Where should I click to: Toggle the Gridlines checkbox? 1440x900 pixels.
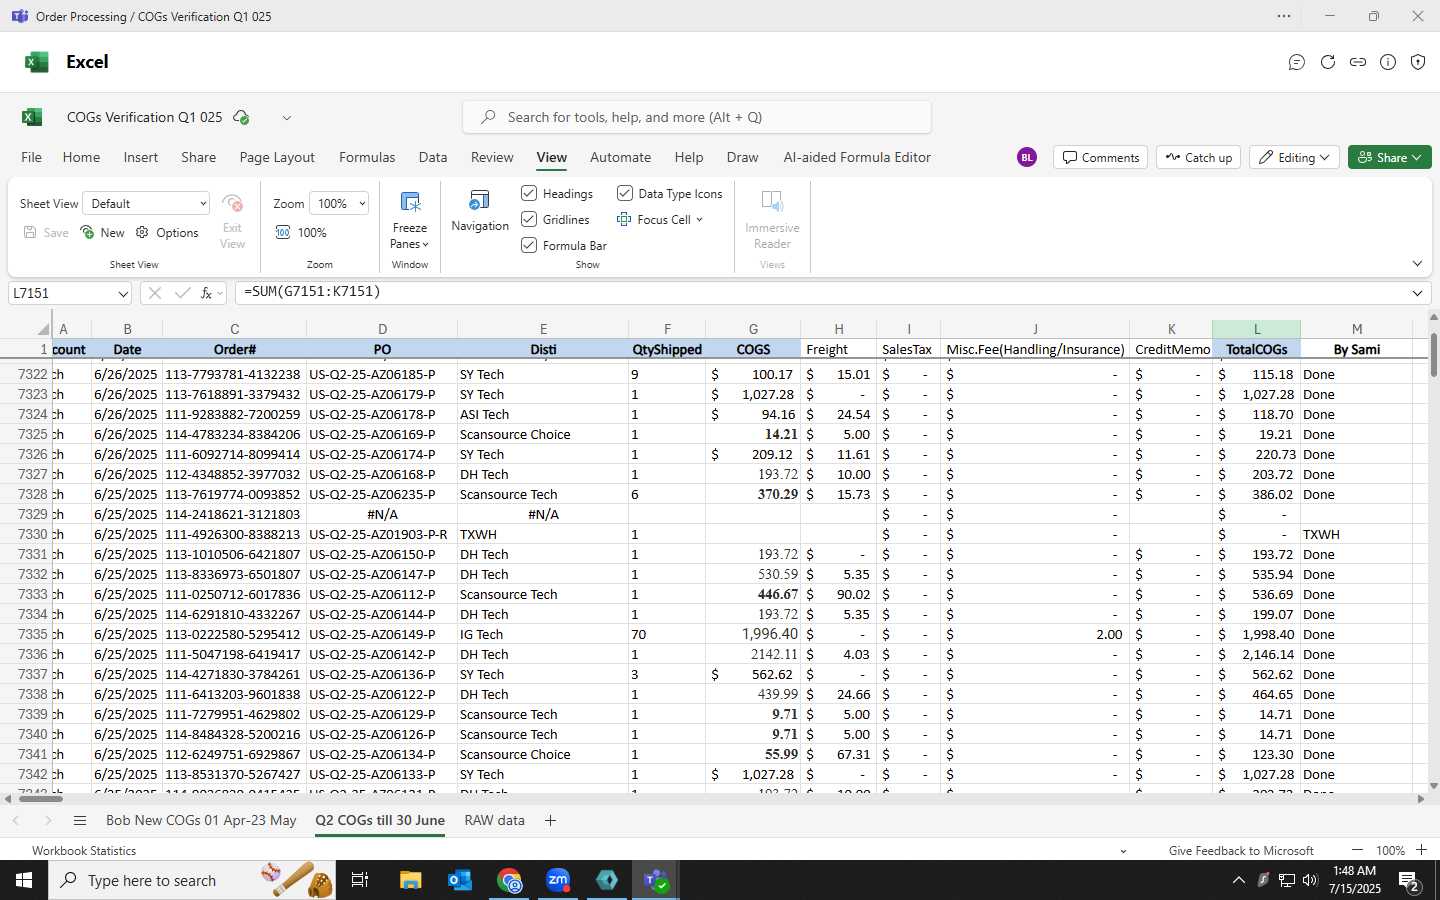click(x=529, y=219)
